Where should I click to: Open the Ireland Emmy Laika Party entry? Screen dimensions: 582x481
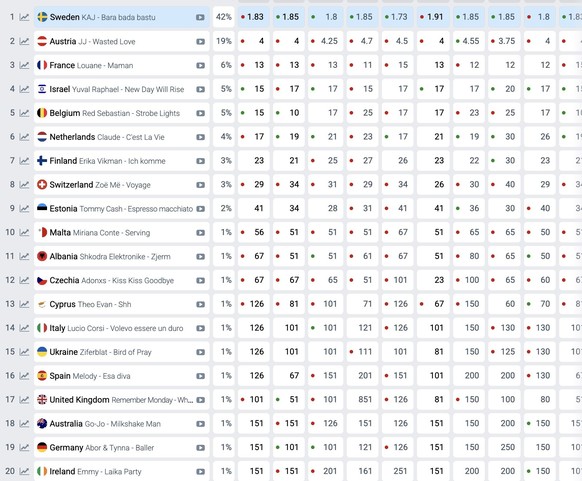(95, 472)
